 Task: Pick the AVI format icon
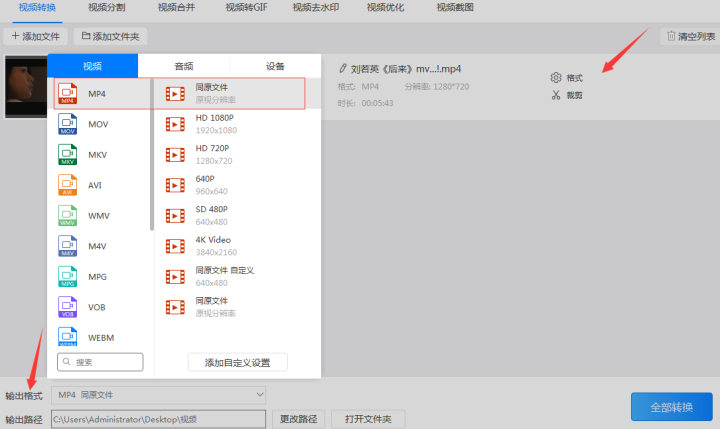(x=68, y=185)
